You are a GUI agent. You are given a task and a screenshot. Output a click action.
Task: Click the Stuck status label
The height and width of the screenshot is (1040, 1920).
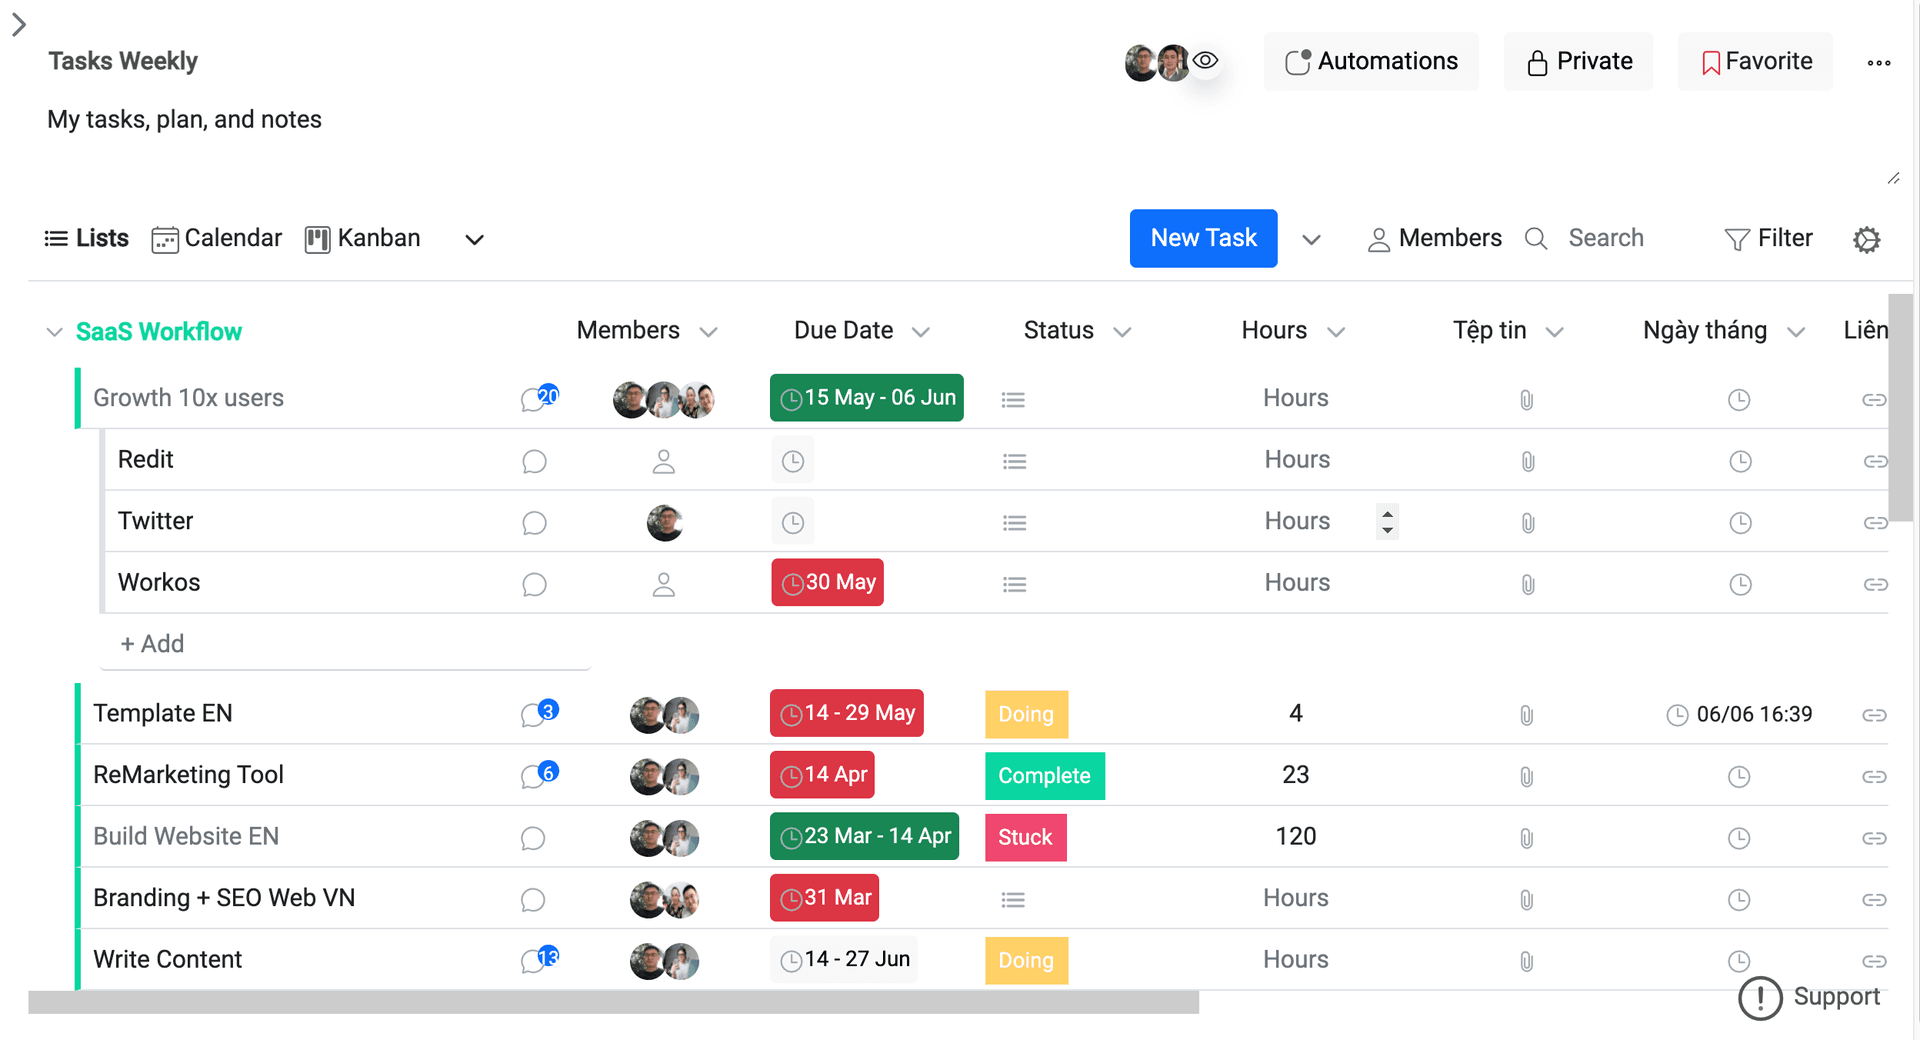[1025, 838]
